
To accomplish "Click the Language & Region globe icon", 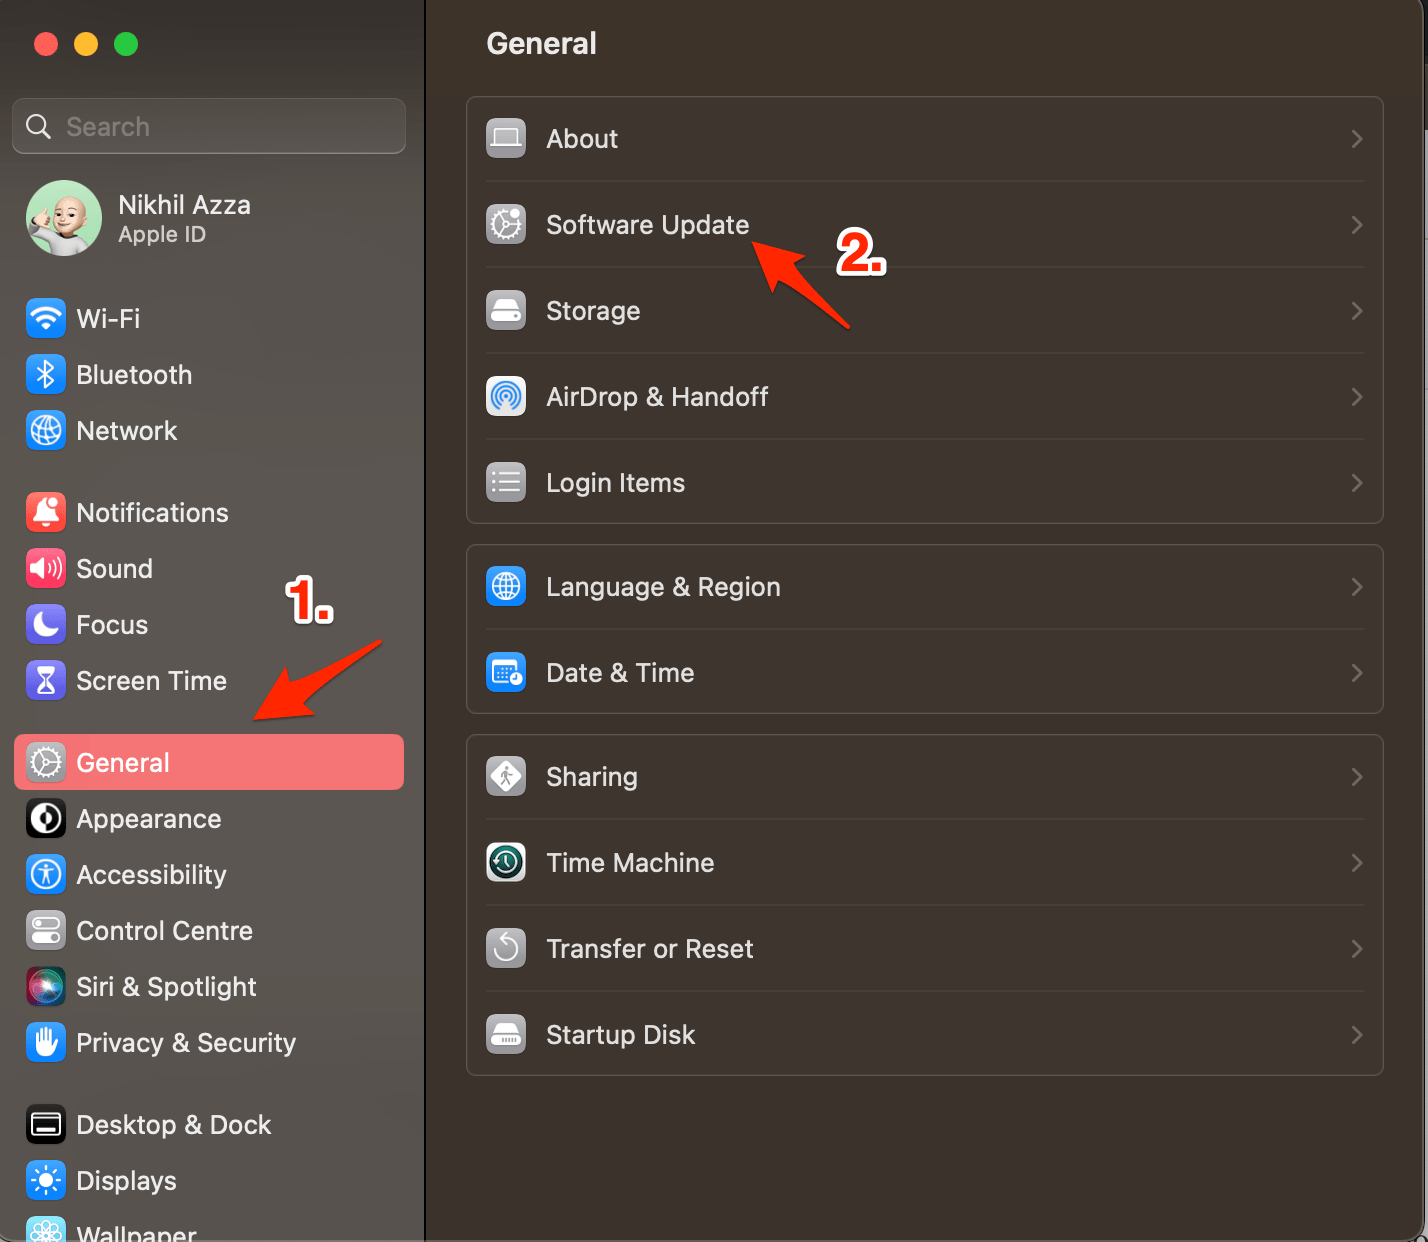I will coord(506,587).
